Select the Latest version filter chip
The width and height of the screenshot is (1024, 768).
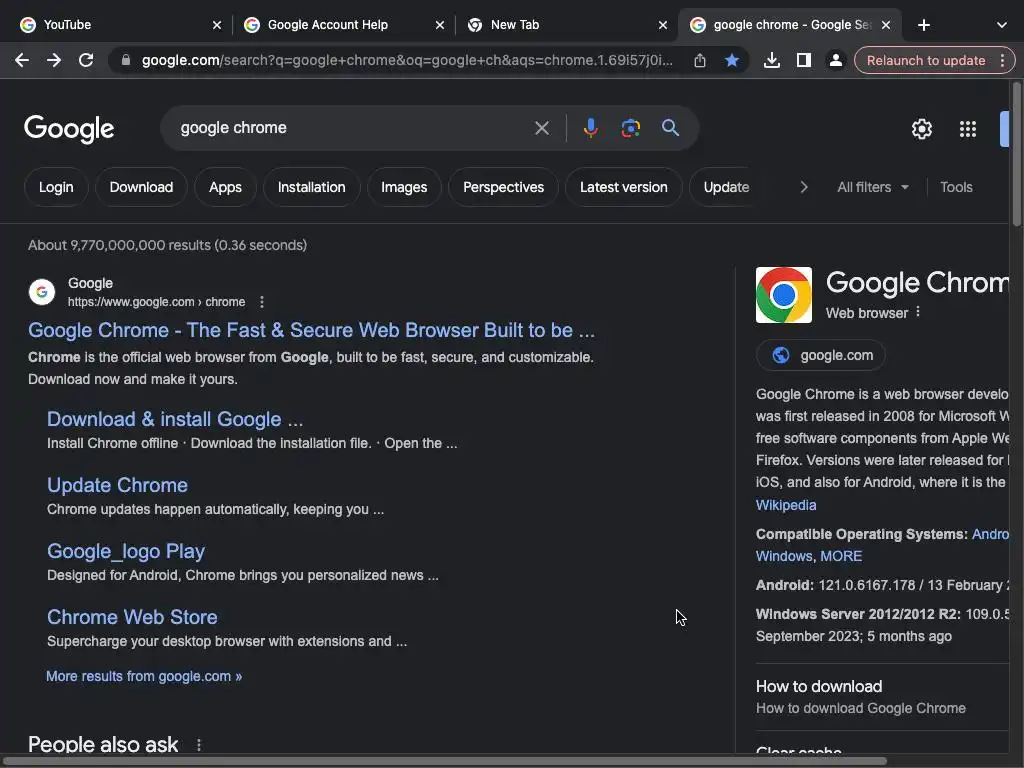coord(624,187)
